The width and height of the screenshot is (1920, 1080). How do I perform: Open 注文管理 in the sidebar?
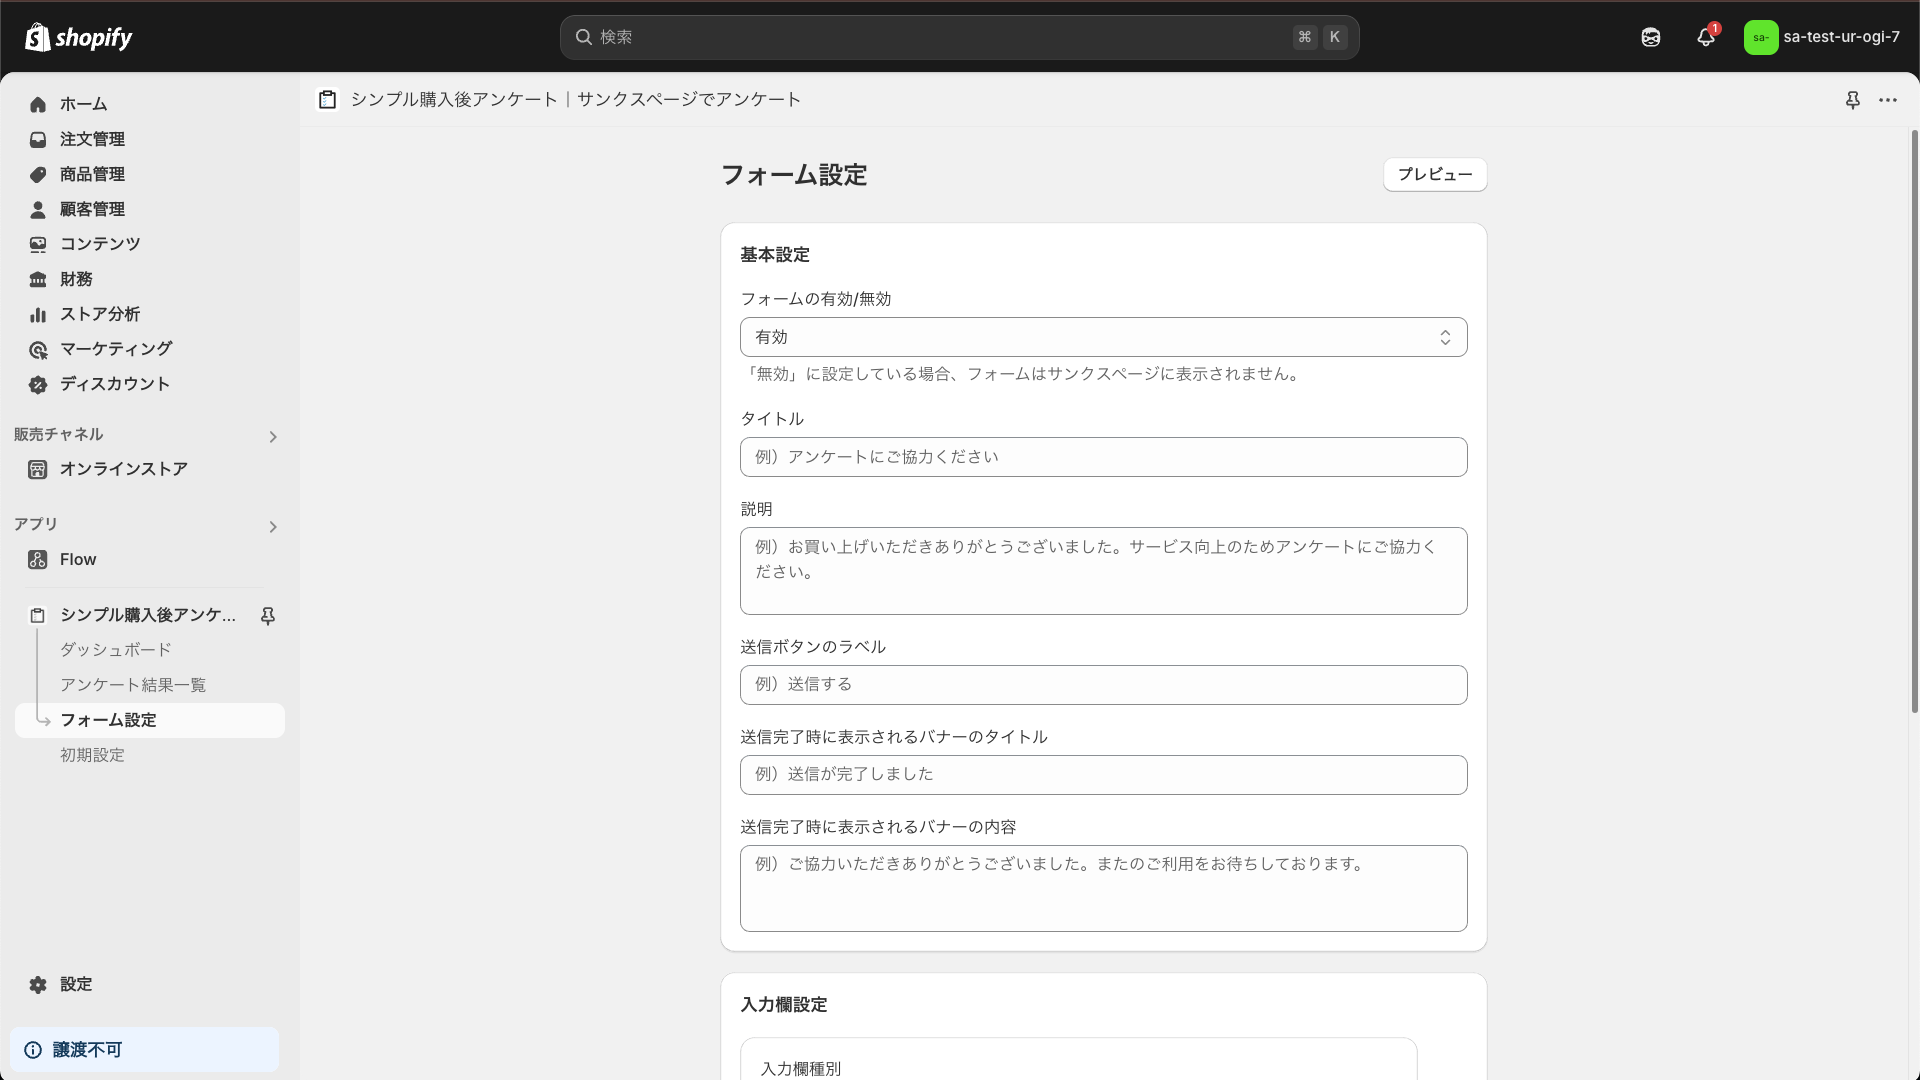pyautogui.click(x=92, y=139)
